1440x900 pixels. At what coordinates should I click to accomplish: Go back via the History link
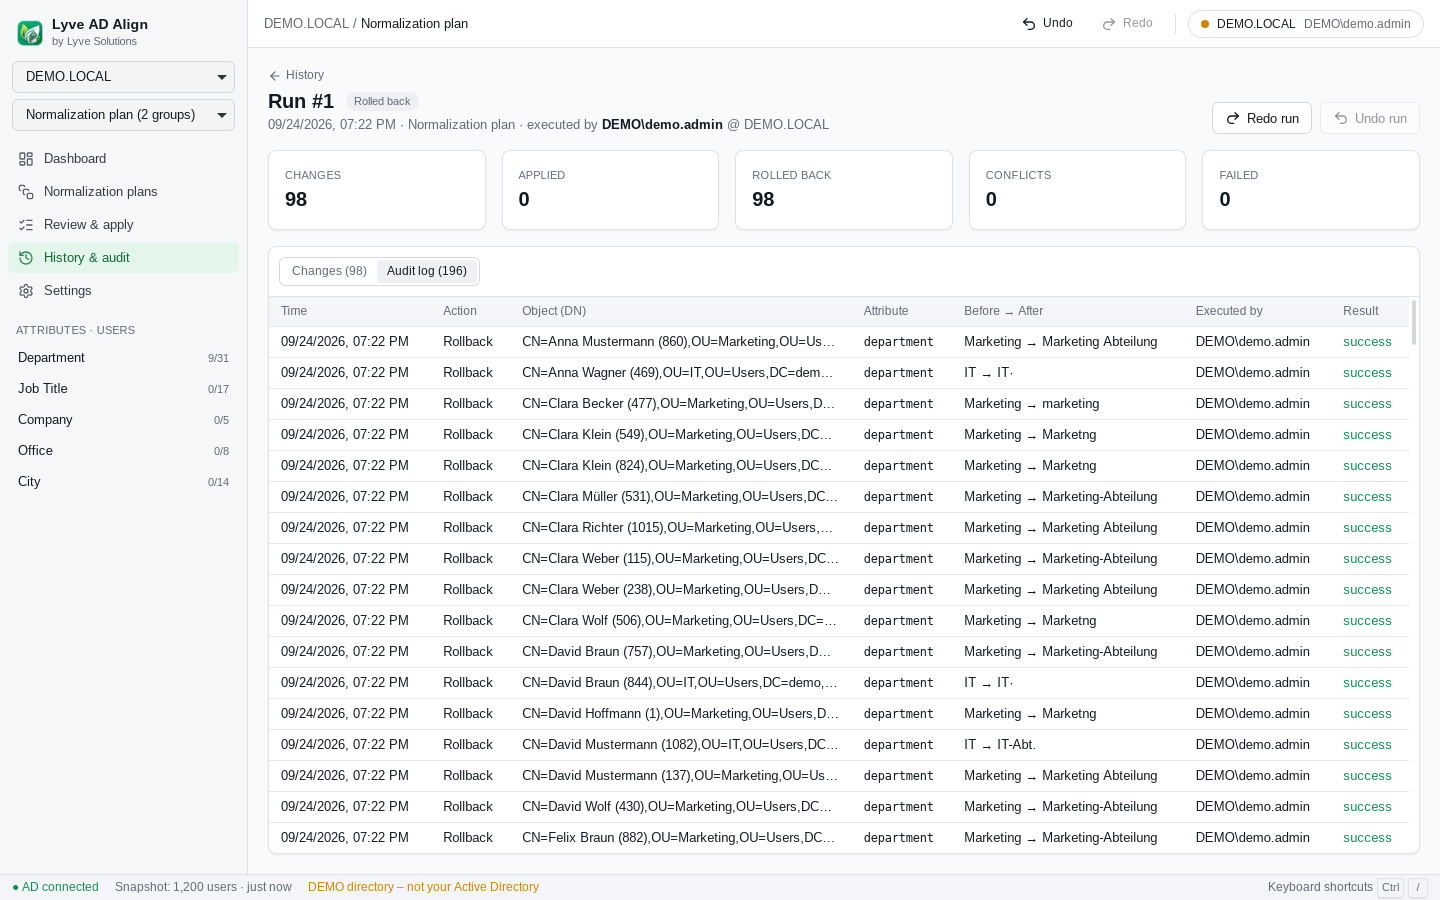tap(296, 76)
